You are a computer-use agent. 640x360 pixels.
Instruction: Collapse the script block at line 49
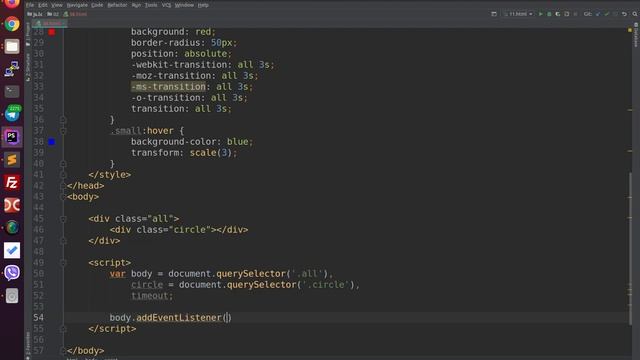coord(63,263)
